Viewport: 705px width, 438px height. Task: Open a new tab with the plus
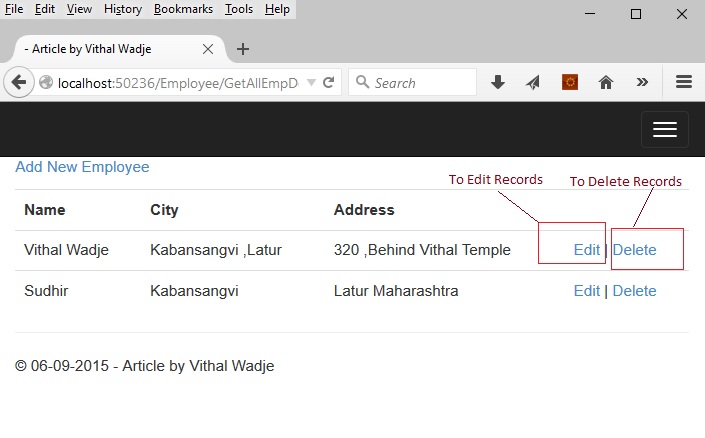(243, 49)
